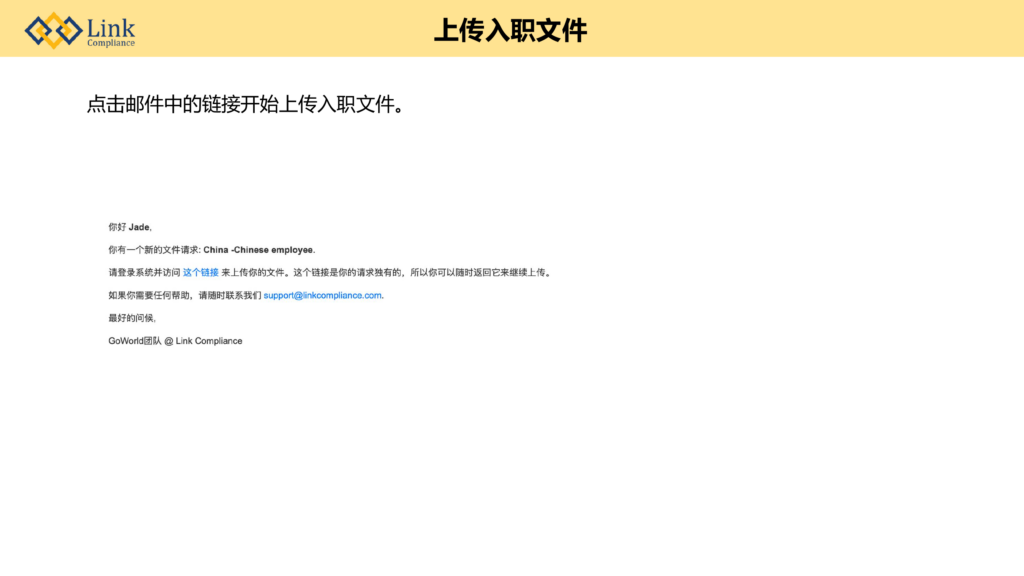The image size is (1024, 576).
Task: Click the text 你有一个新的文件请求
Action: pos(153,250)
